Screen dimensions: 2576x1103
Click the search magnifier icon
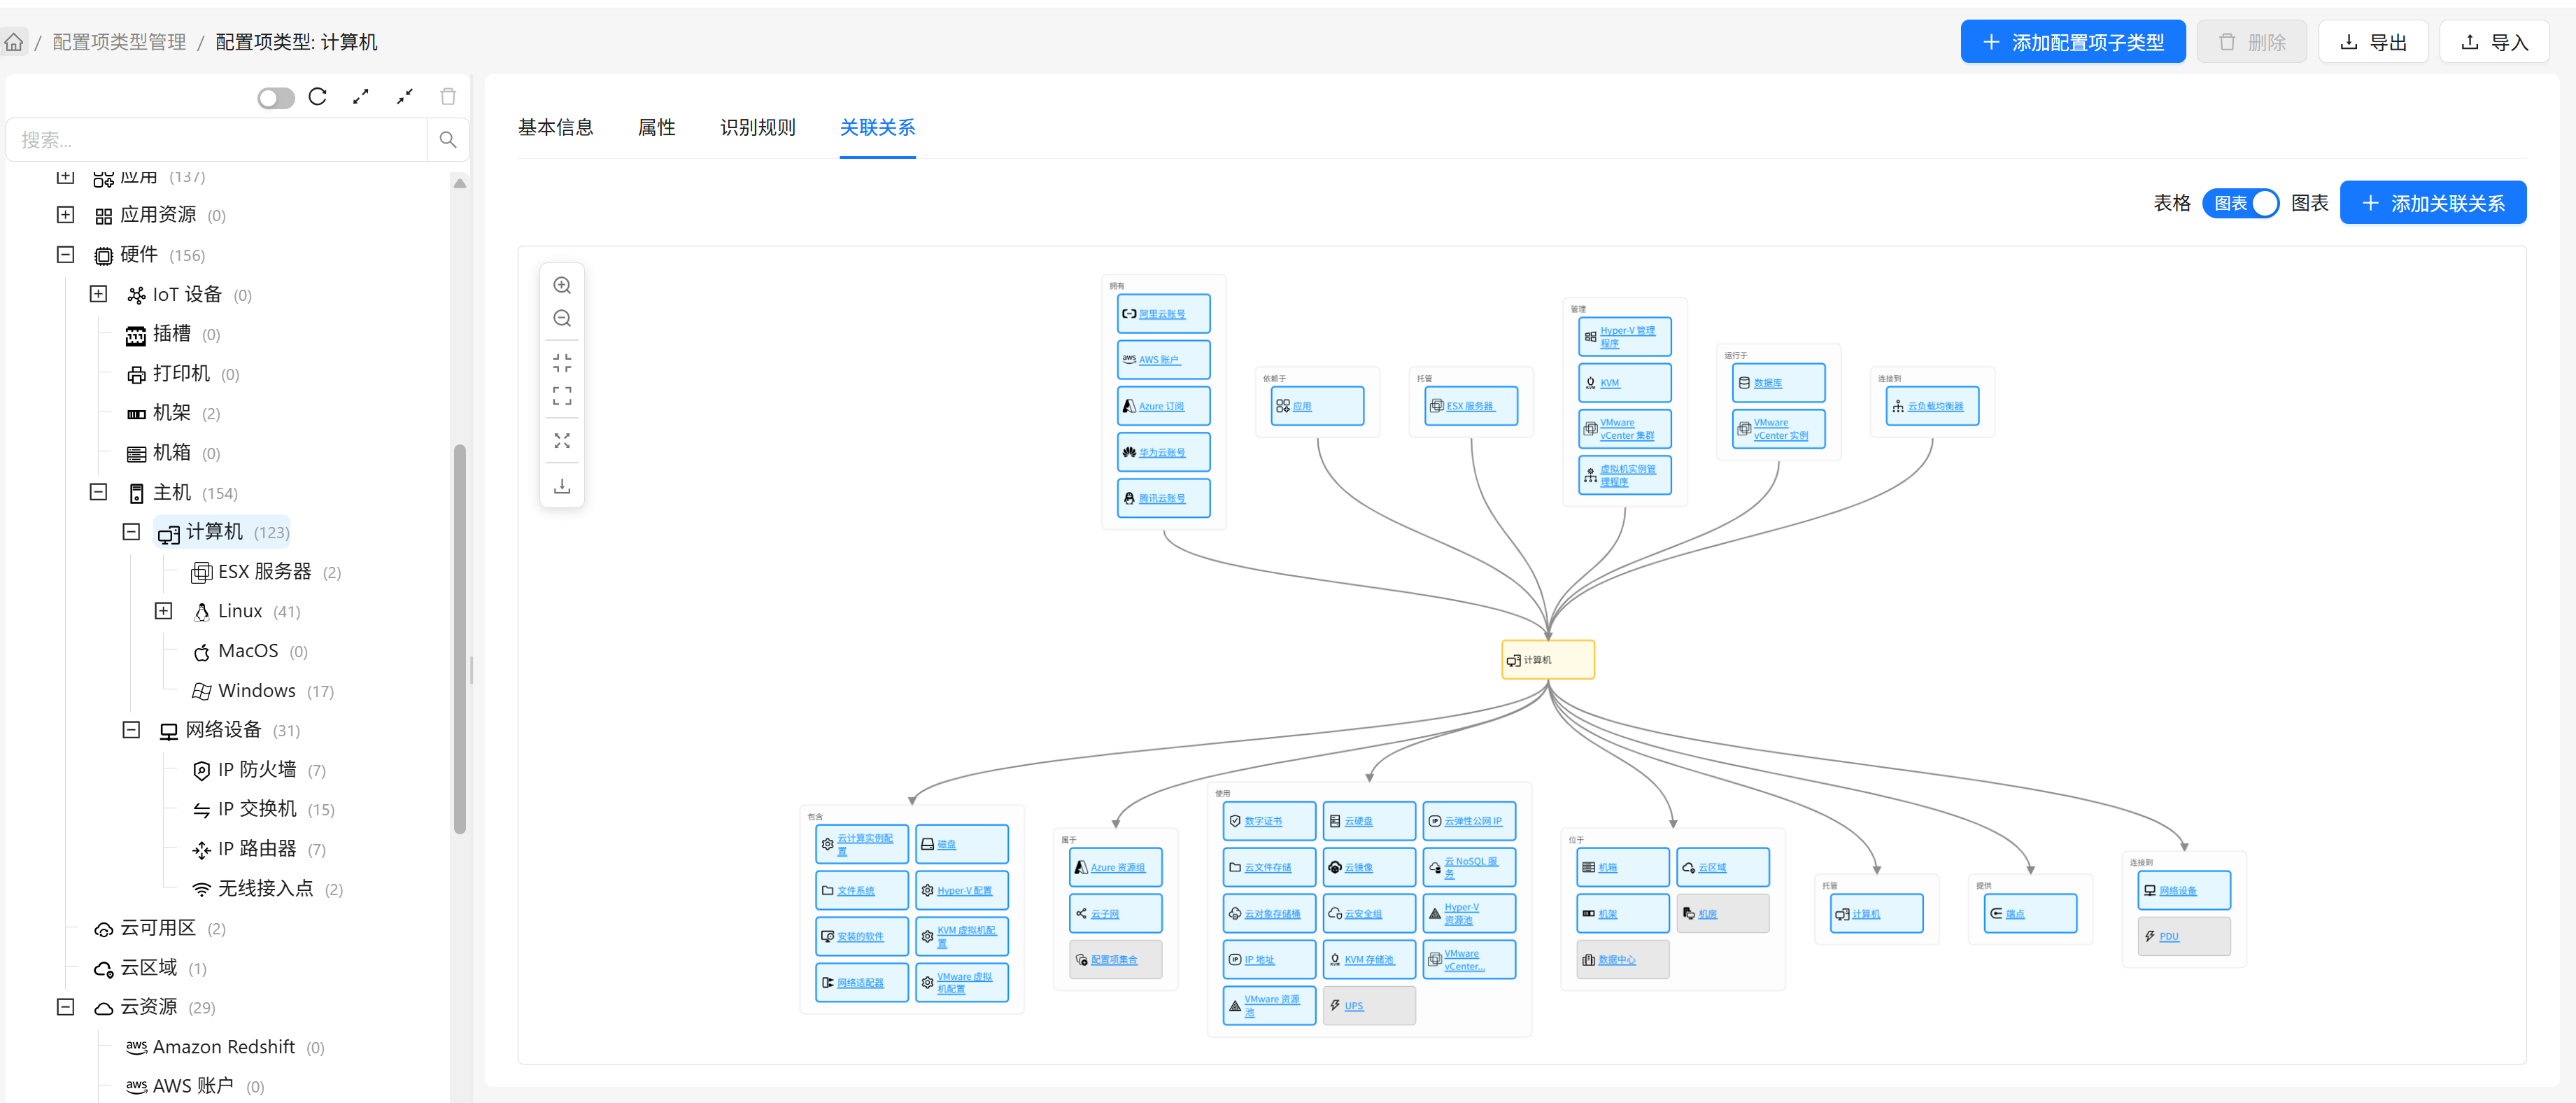pyautogui.click(x=448, y=140)
